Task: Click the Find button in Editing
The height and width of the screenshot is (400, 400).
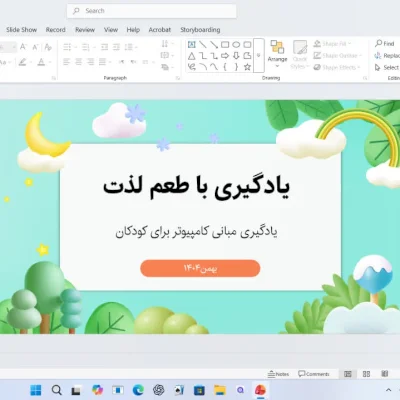Action: coord(385,43)
